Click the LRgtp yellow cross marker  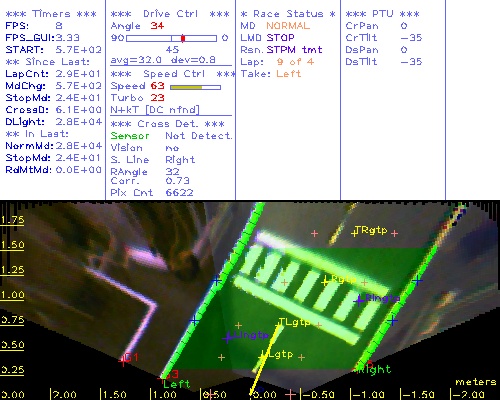tap(325, 282)
